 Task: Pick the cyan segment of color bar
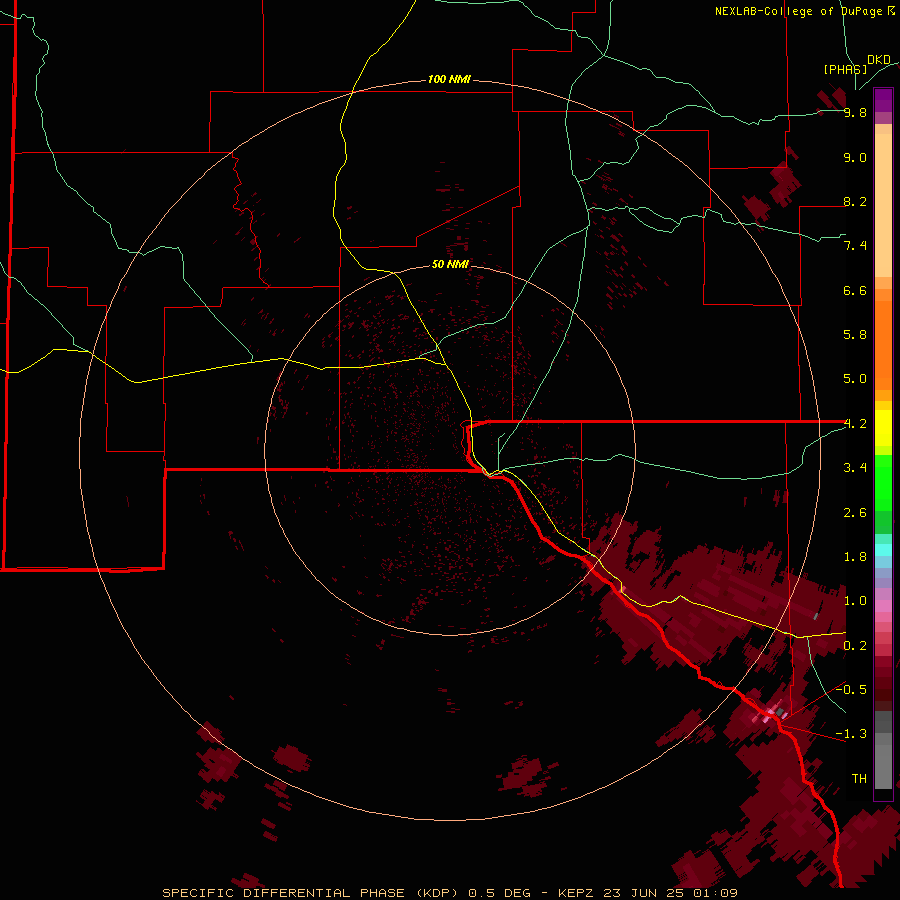883,550
